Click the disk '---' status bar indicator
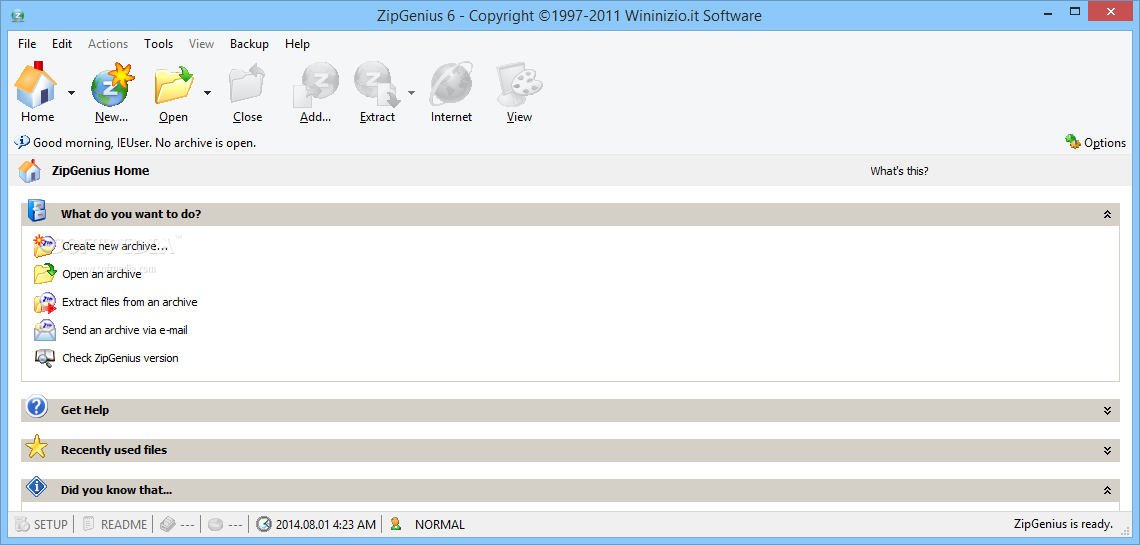Image resolution: width=1140 pixels, height=545 pixels. pyautogui.click(x=225, y=524)
